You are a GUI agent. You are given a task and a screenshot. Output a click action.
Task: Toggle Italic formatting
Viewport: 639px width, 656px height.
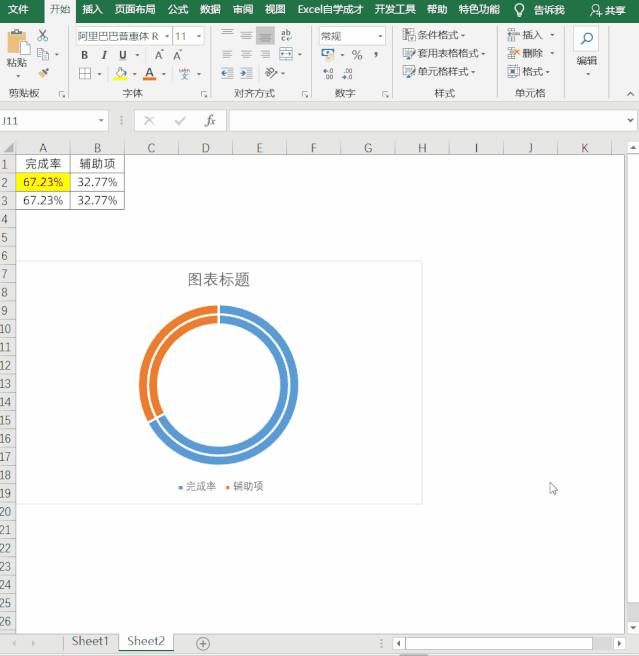[101, 55]
